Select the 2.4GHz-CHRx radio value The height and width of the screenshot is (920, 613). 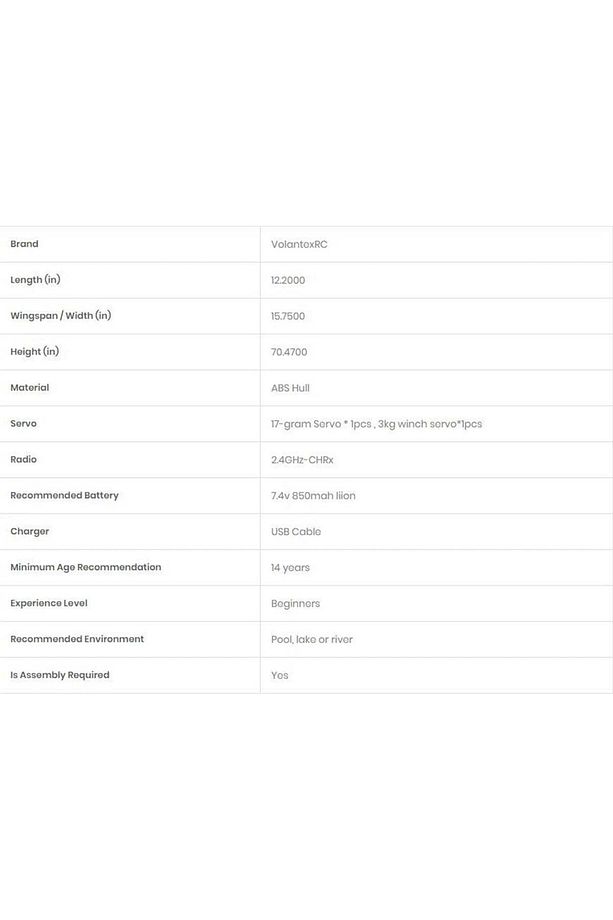(302, 460)
